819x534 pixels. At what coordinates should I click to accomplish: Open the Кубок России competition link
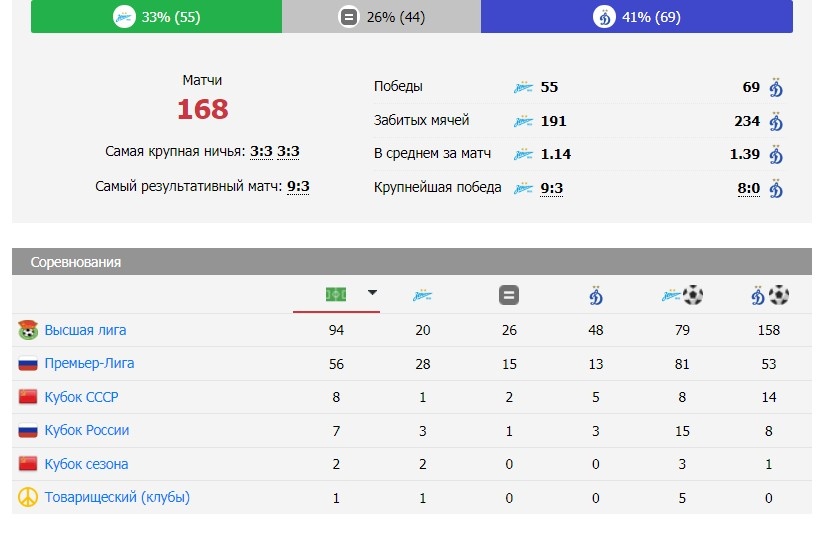[87, 431]
